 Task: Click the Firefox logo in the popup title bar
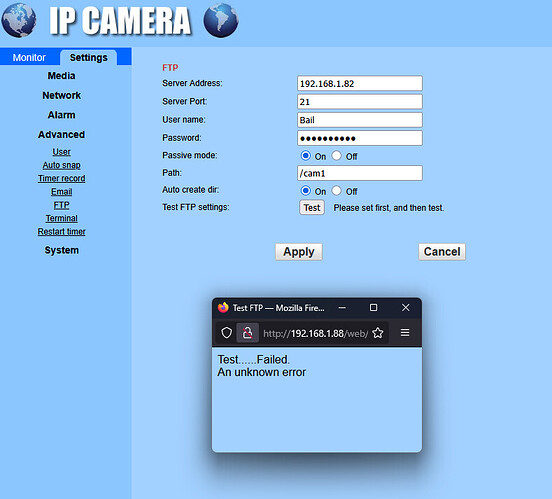pyautogui.click(x=223, y=307)
